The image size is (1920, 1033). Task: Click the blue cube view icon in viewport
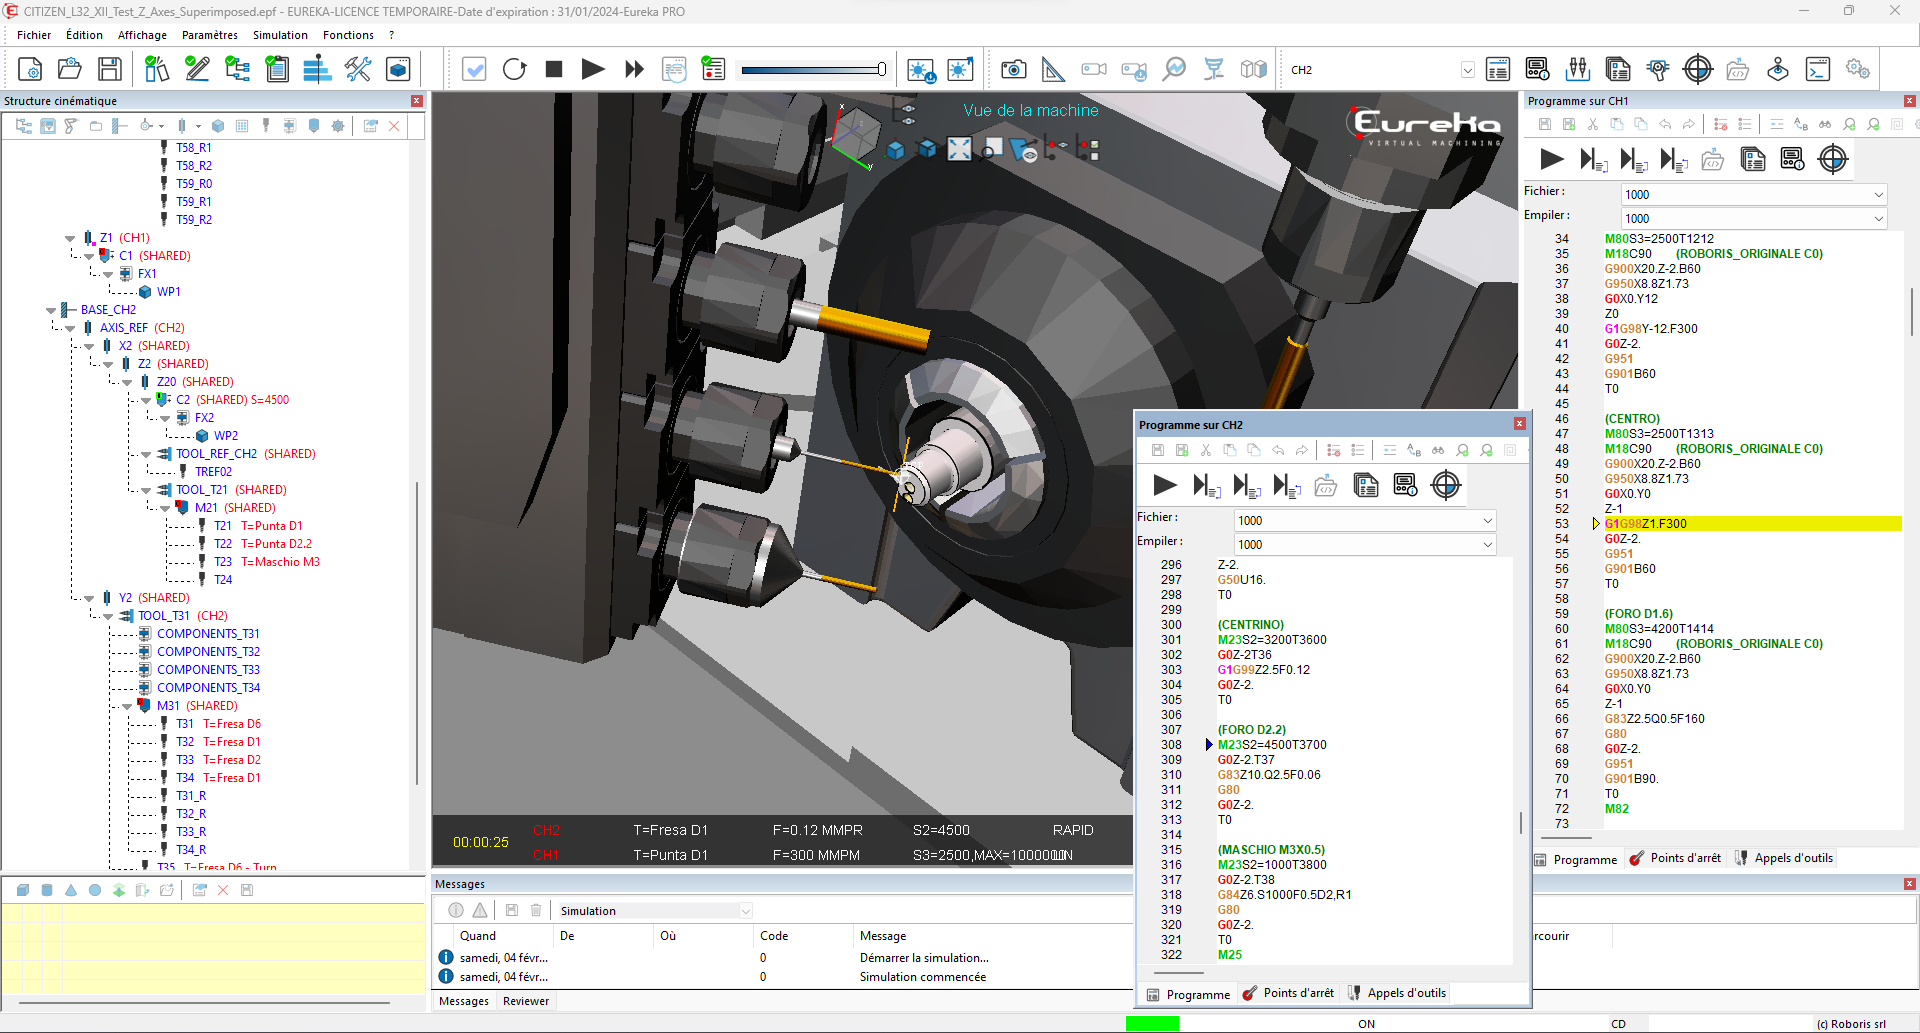pos(896,150)
